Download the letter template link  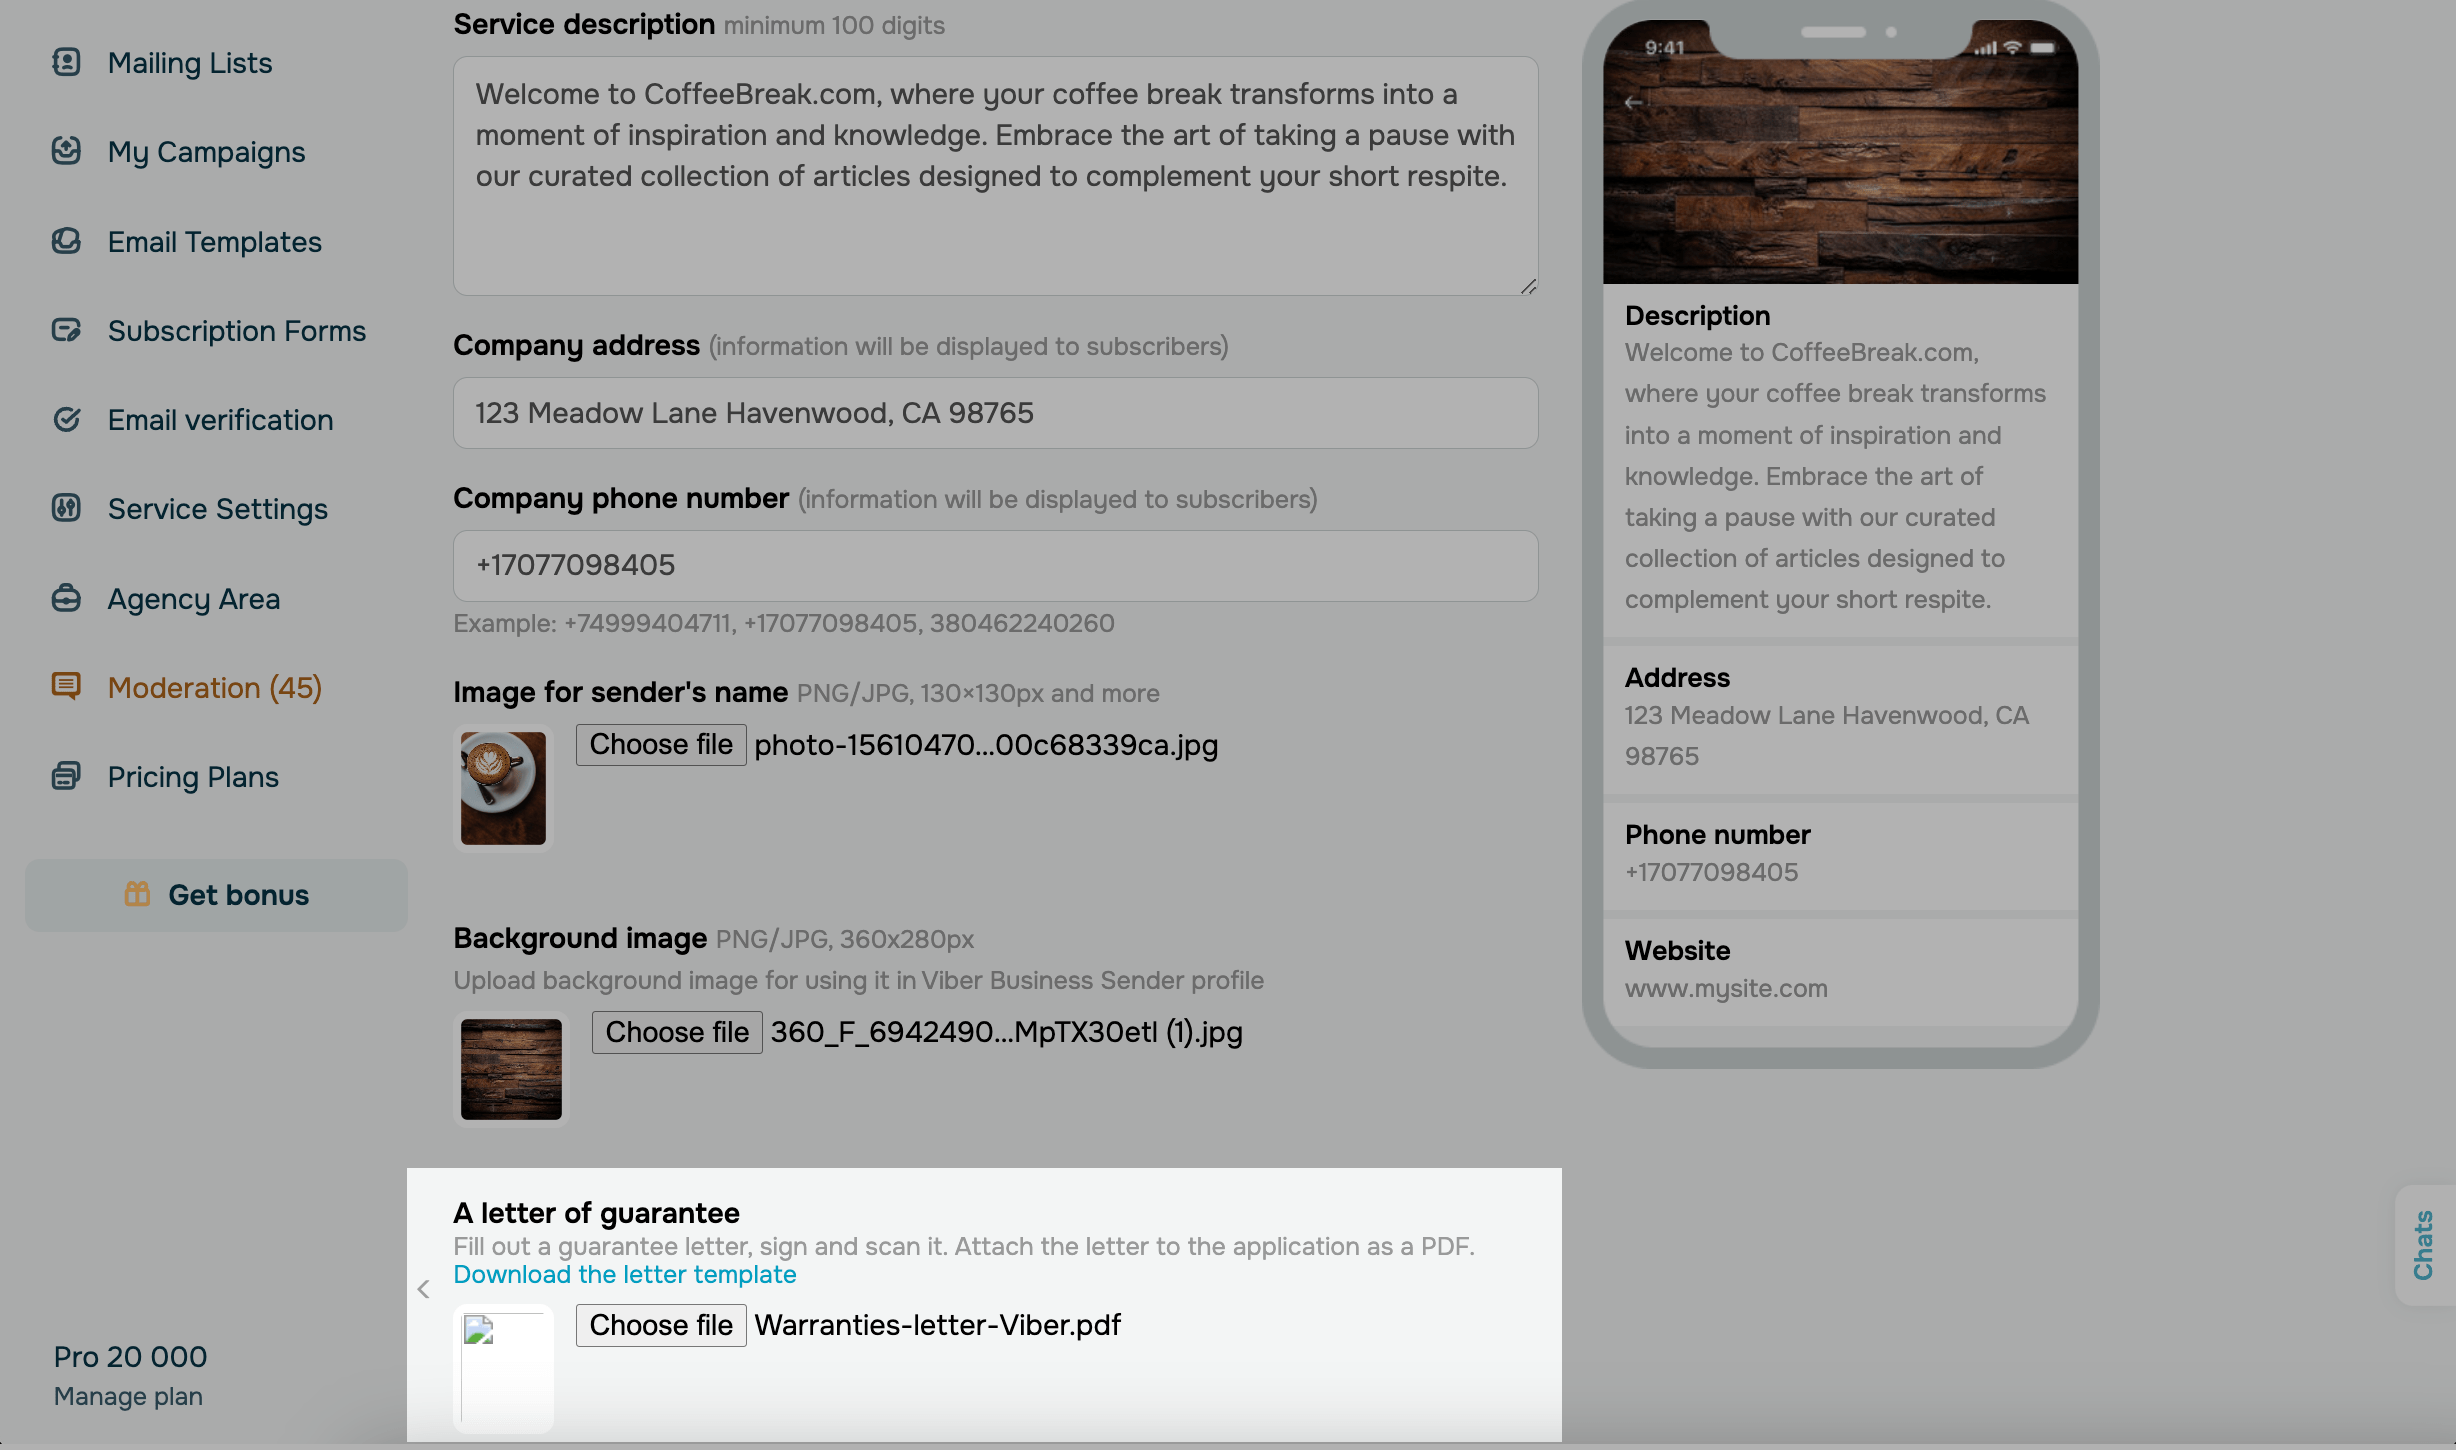coord(624,1275)
